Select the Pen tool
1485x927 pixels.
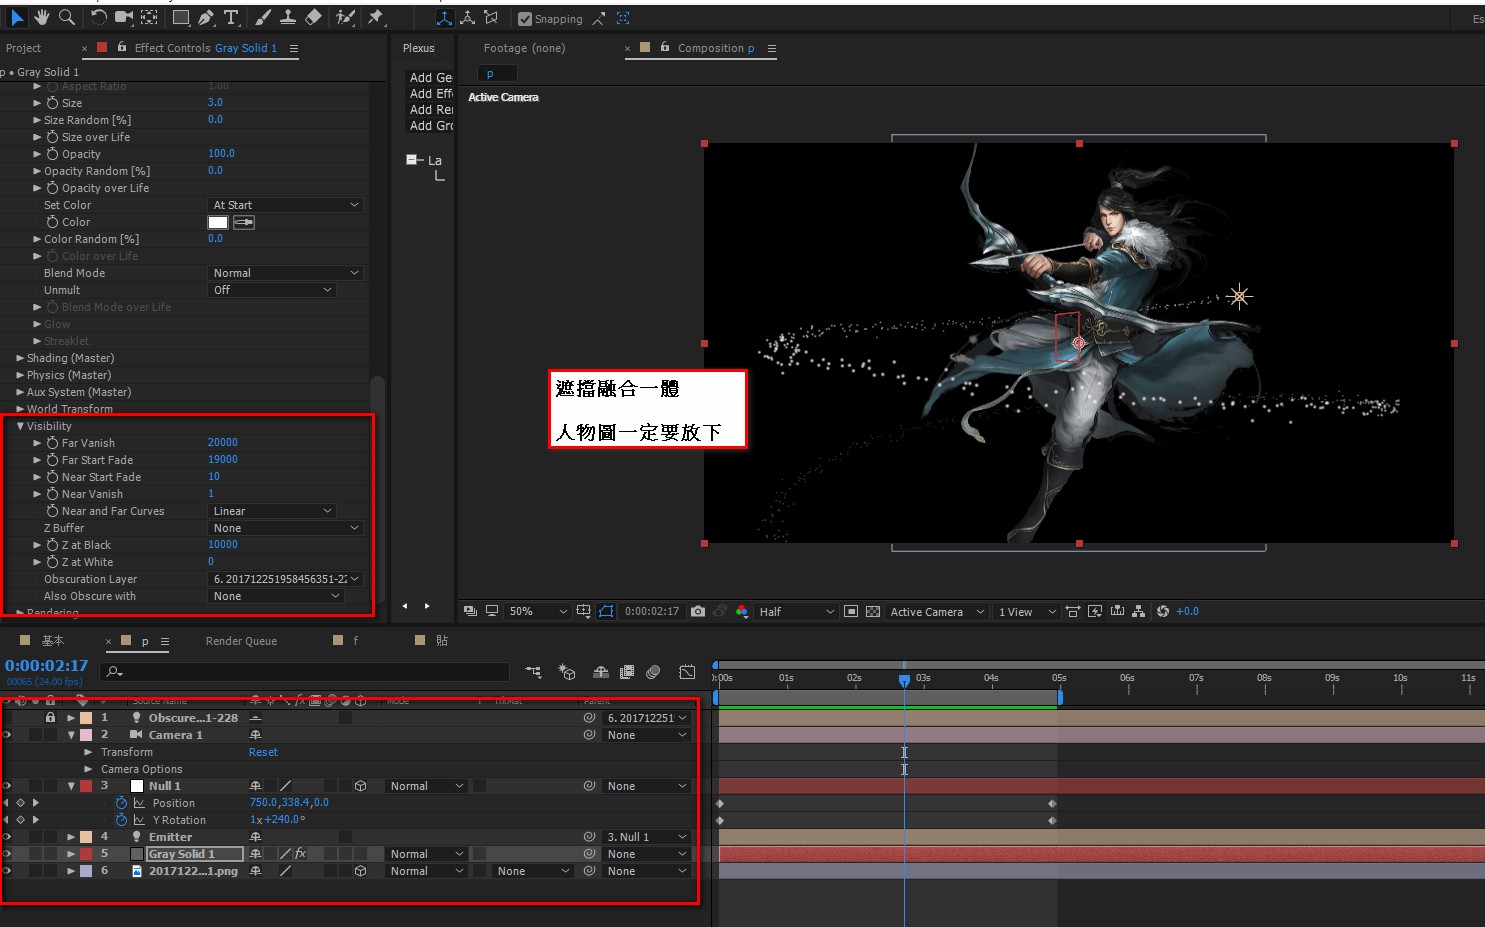pyautogui.click(x=205, y=17)
